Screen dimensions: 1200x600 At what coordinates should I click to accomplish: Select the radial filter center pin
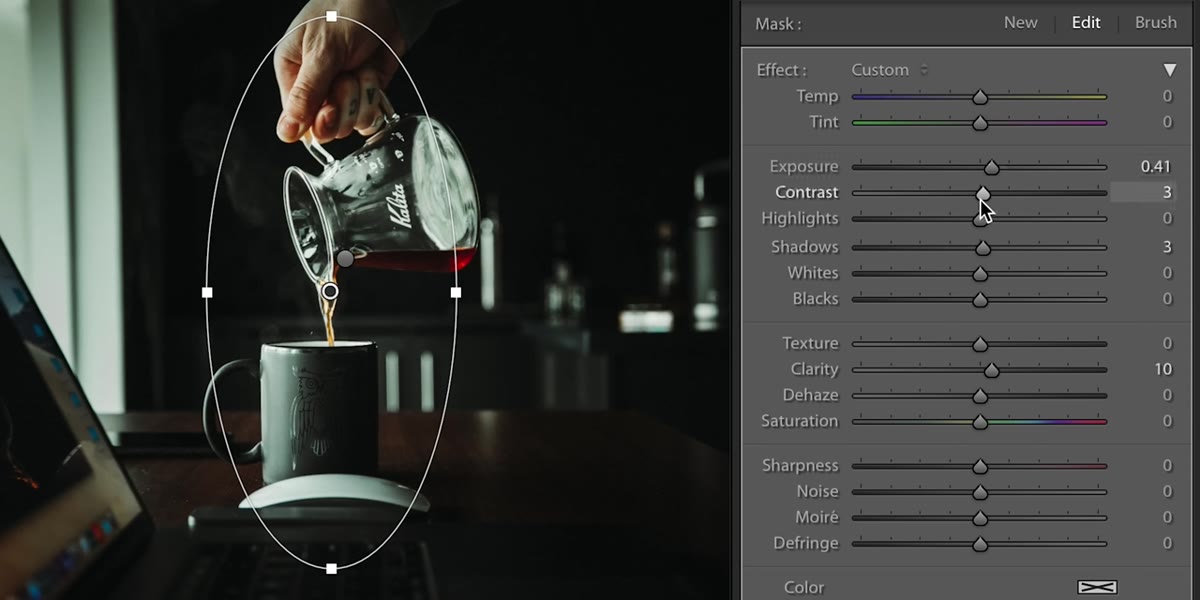click(330, 291)
